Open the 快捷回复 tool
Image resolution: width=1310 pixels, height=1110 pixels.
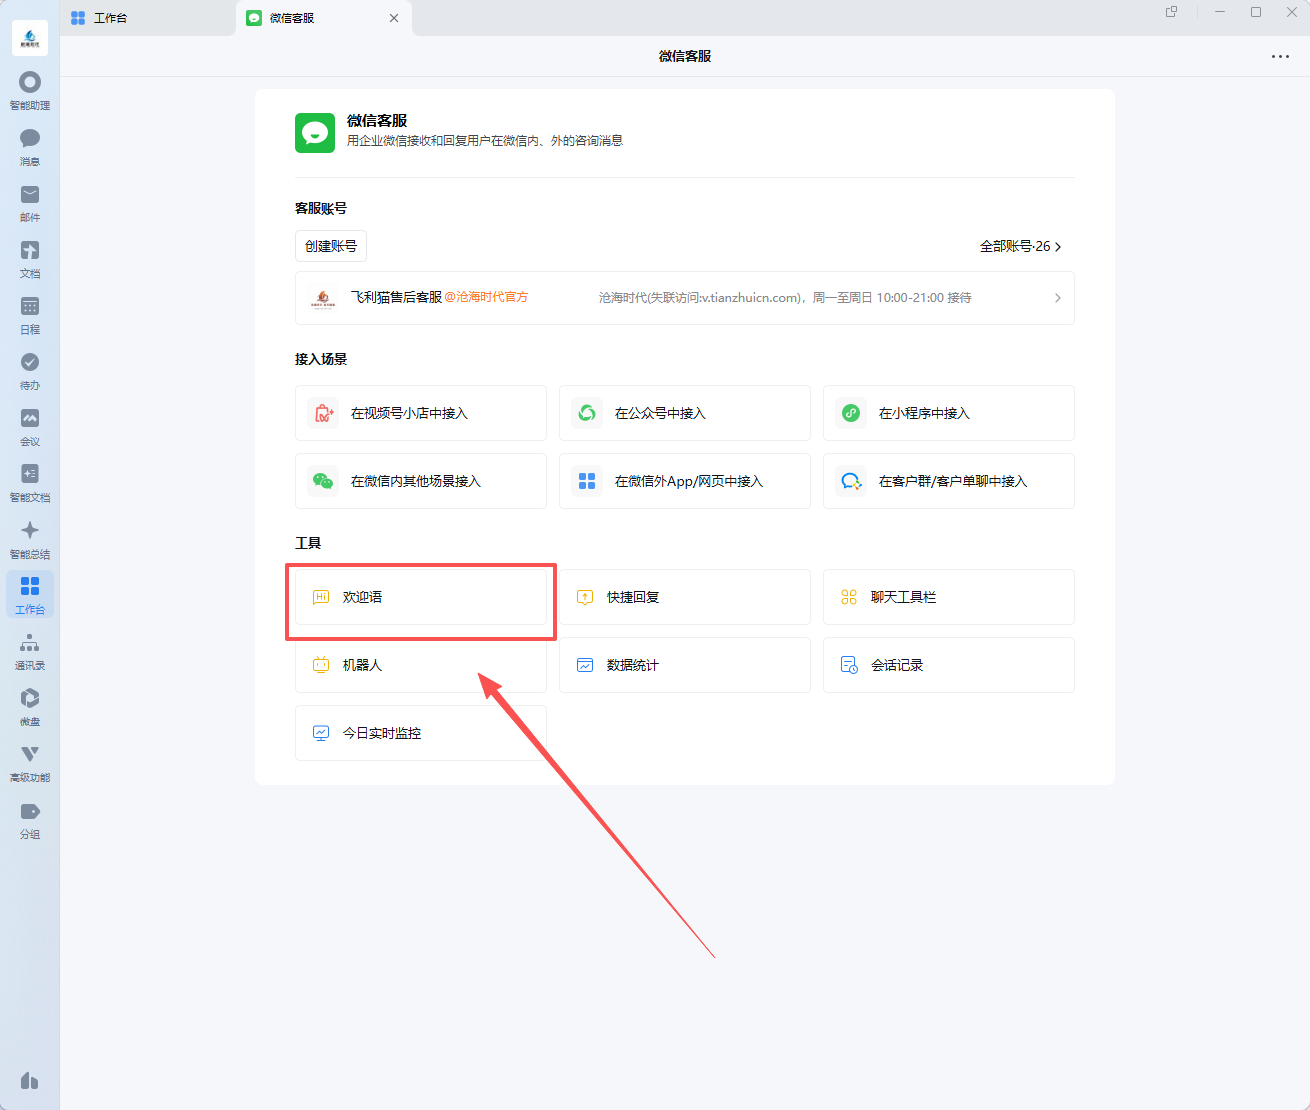click(x=685, y=597)
